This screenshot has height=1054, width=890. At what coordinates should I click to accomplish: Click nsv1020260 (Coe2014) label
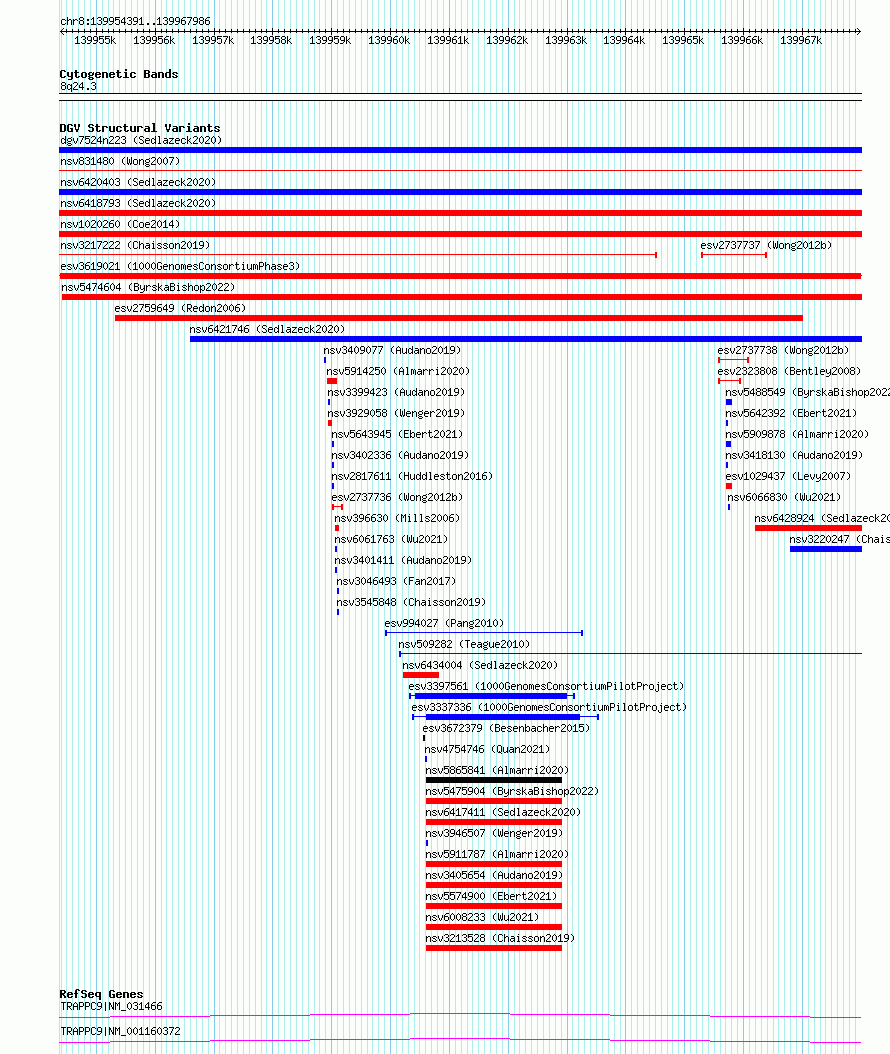[x=120, y=224]
